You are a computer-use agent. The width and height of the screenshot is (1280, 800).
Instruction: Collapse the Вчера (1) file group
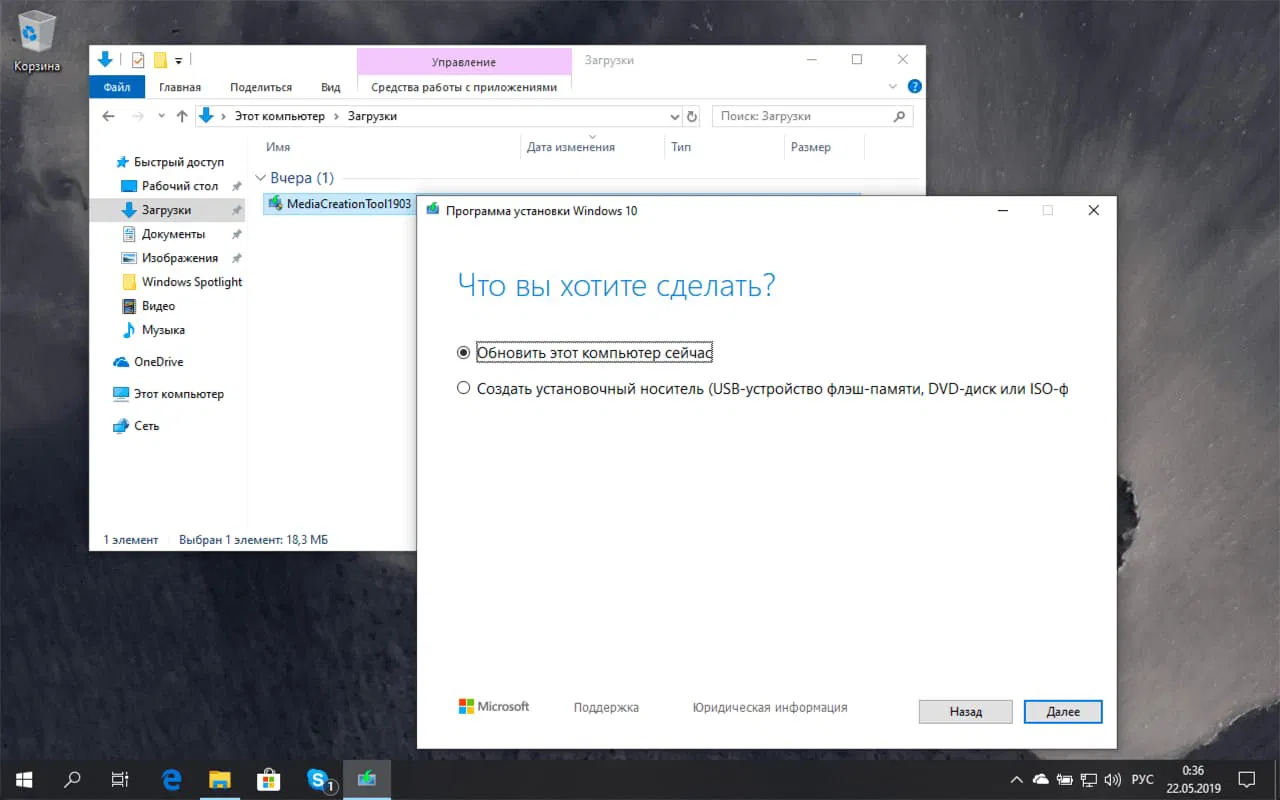pos(262,177)
